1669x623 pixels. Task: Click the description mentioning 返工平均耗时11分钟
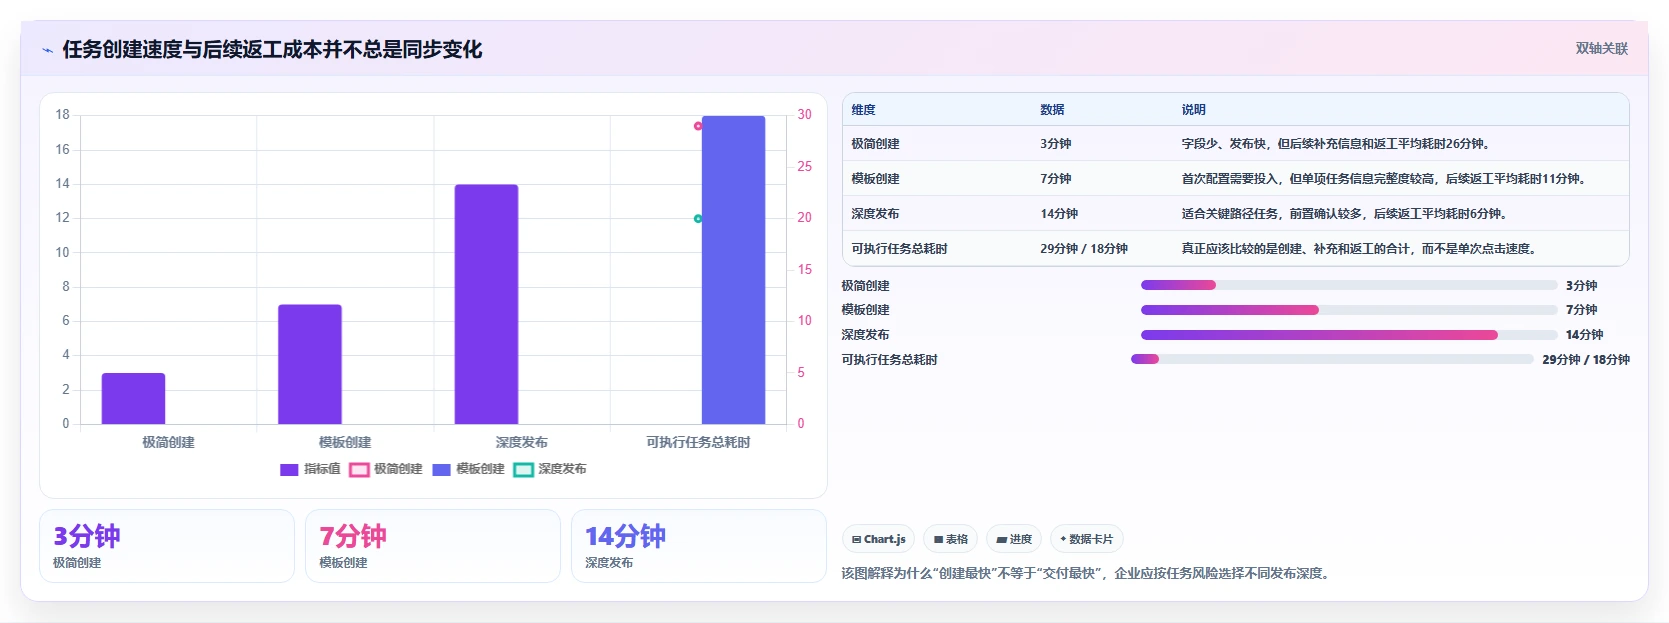pyautogui.click(x=1386, y=179)
